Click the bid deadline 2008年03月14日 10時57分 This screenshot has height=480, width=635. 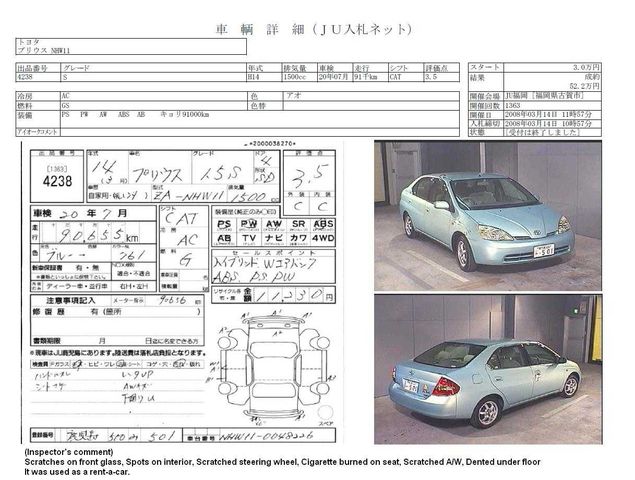pyautogui.click(x=548, y=124)
